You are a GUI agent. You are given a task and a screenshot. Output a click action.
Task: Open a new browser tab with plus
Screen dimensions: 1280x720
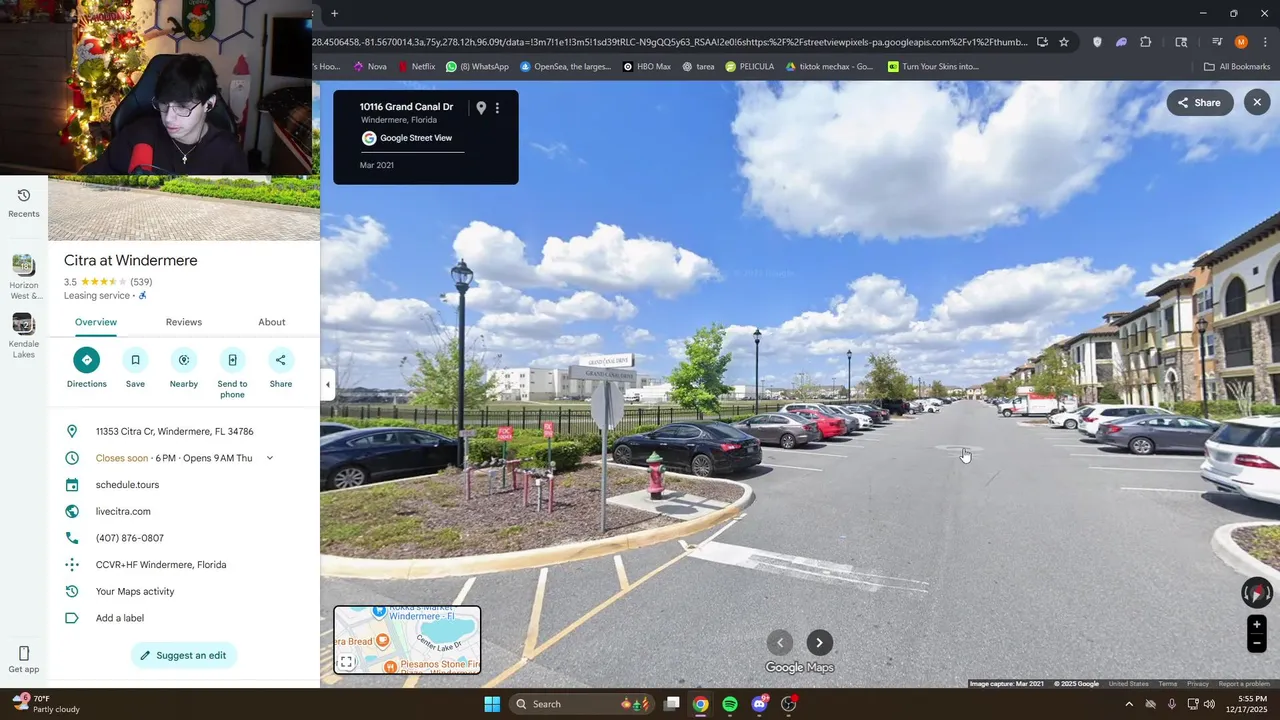[335, 13]
